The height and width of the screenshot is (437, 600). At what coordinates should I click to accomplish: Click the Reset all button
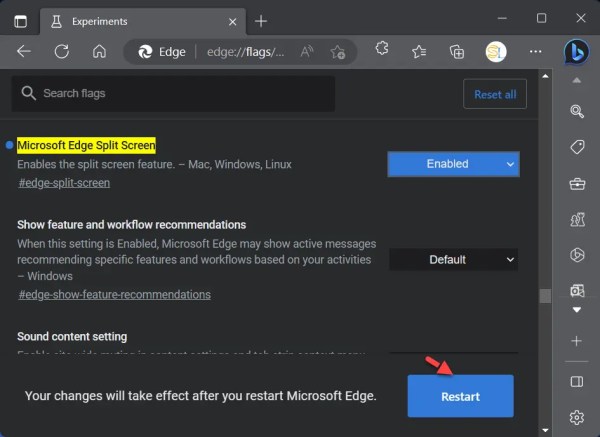pyautogui.click(x=495, y=94)
